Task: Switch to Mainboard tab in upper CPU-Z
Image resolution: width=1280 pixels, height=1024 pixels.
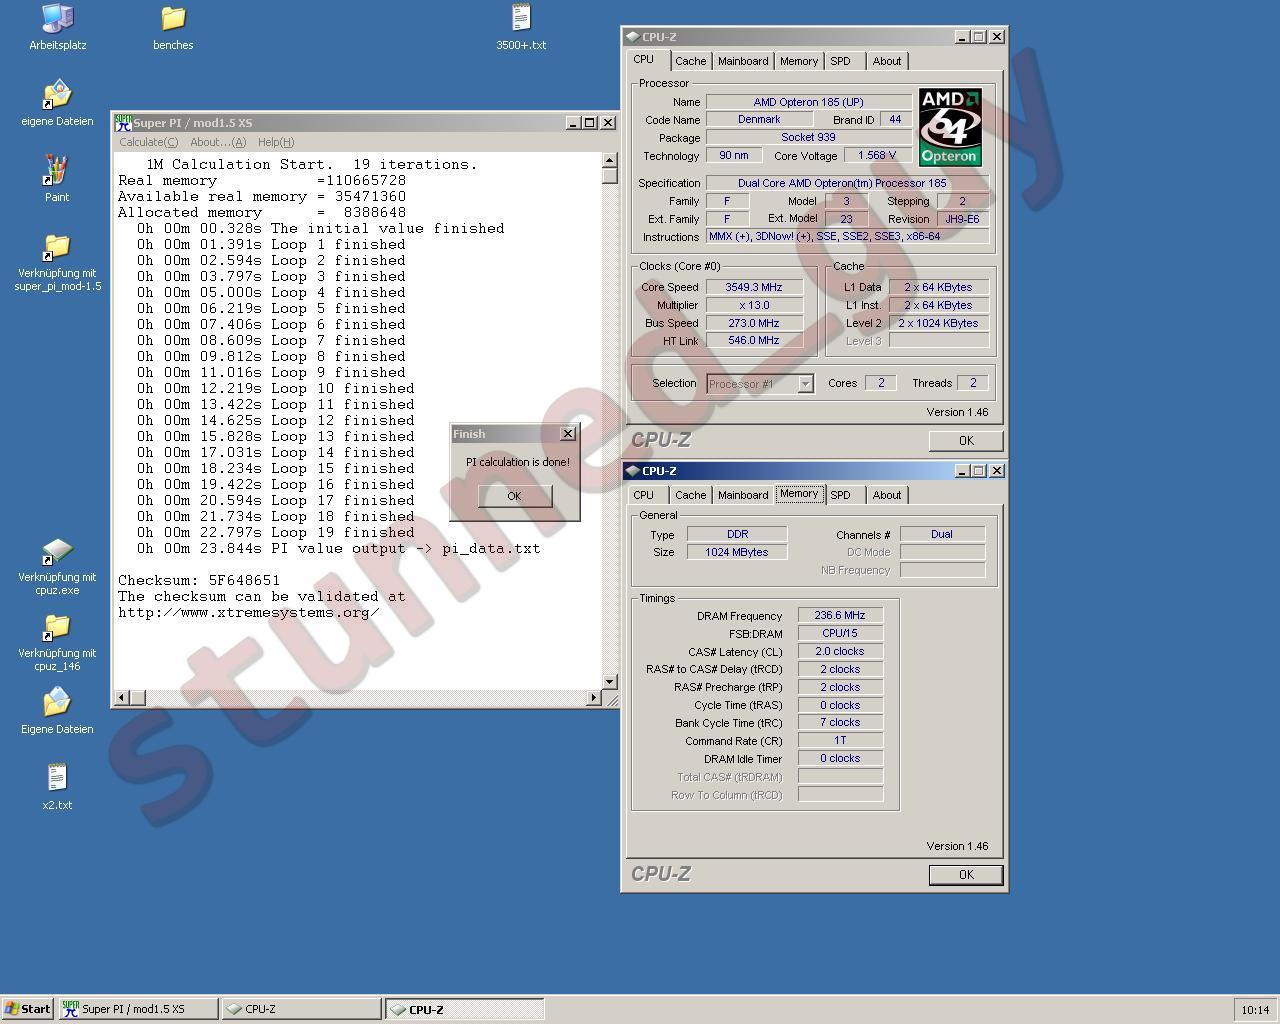Action: coord(743,61)
